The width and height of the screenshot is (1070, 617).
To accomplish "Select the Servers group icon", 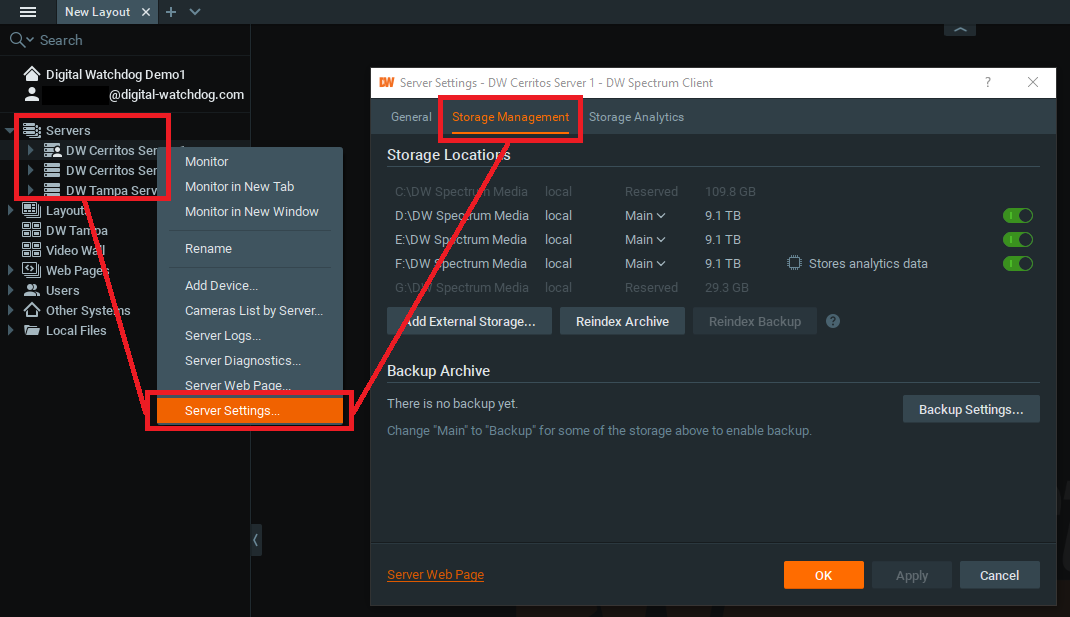I will pyautogui.click(x=31, y=130).
